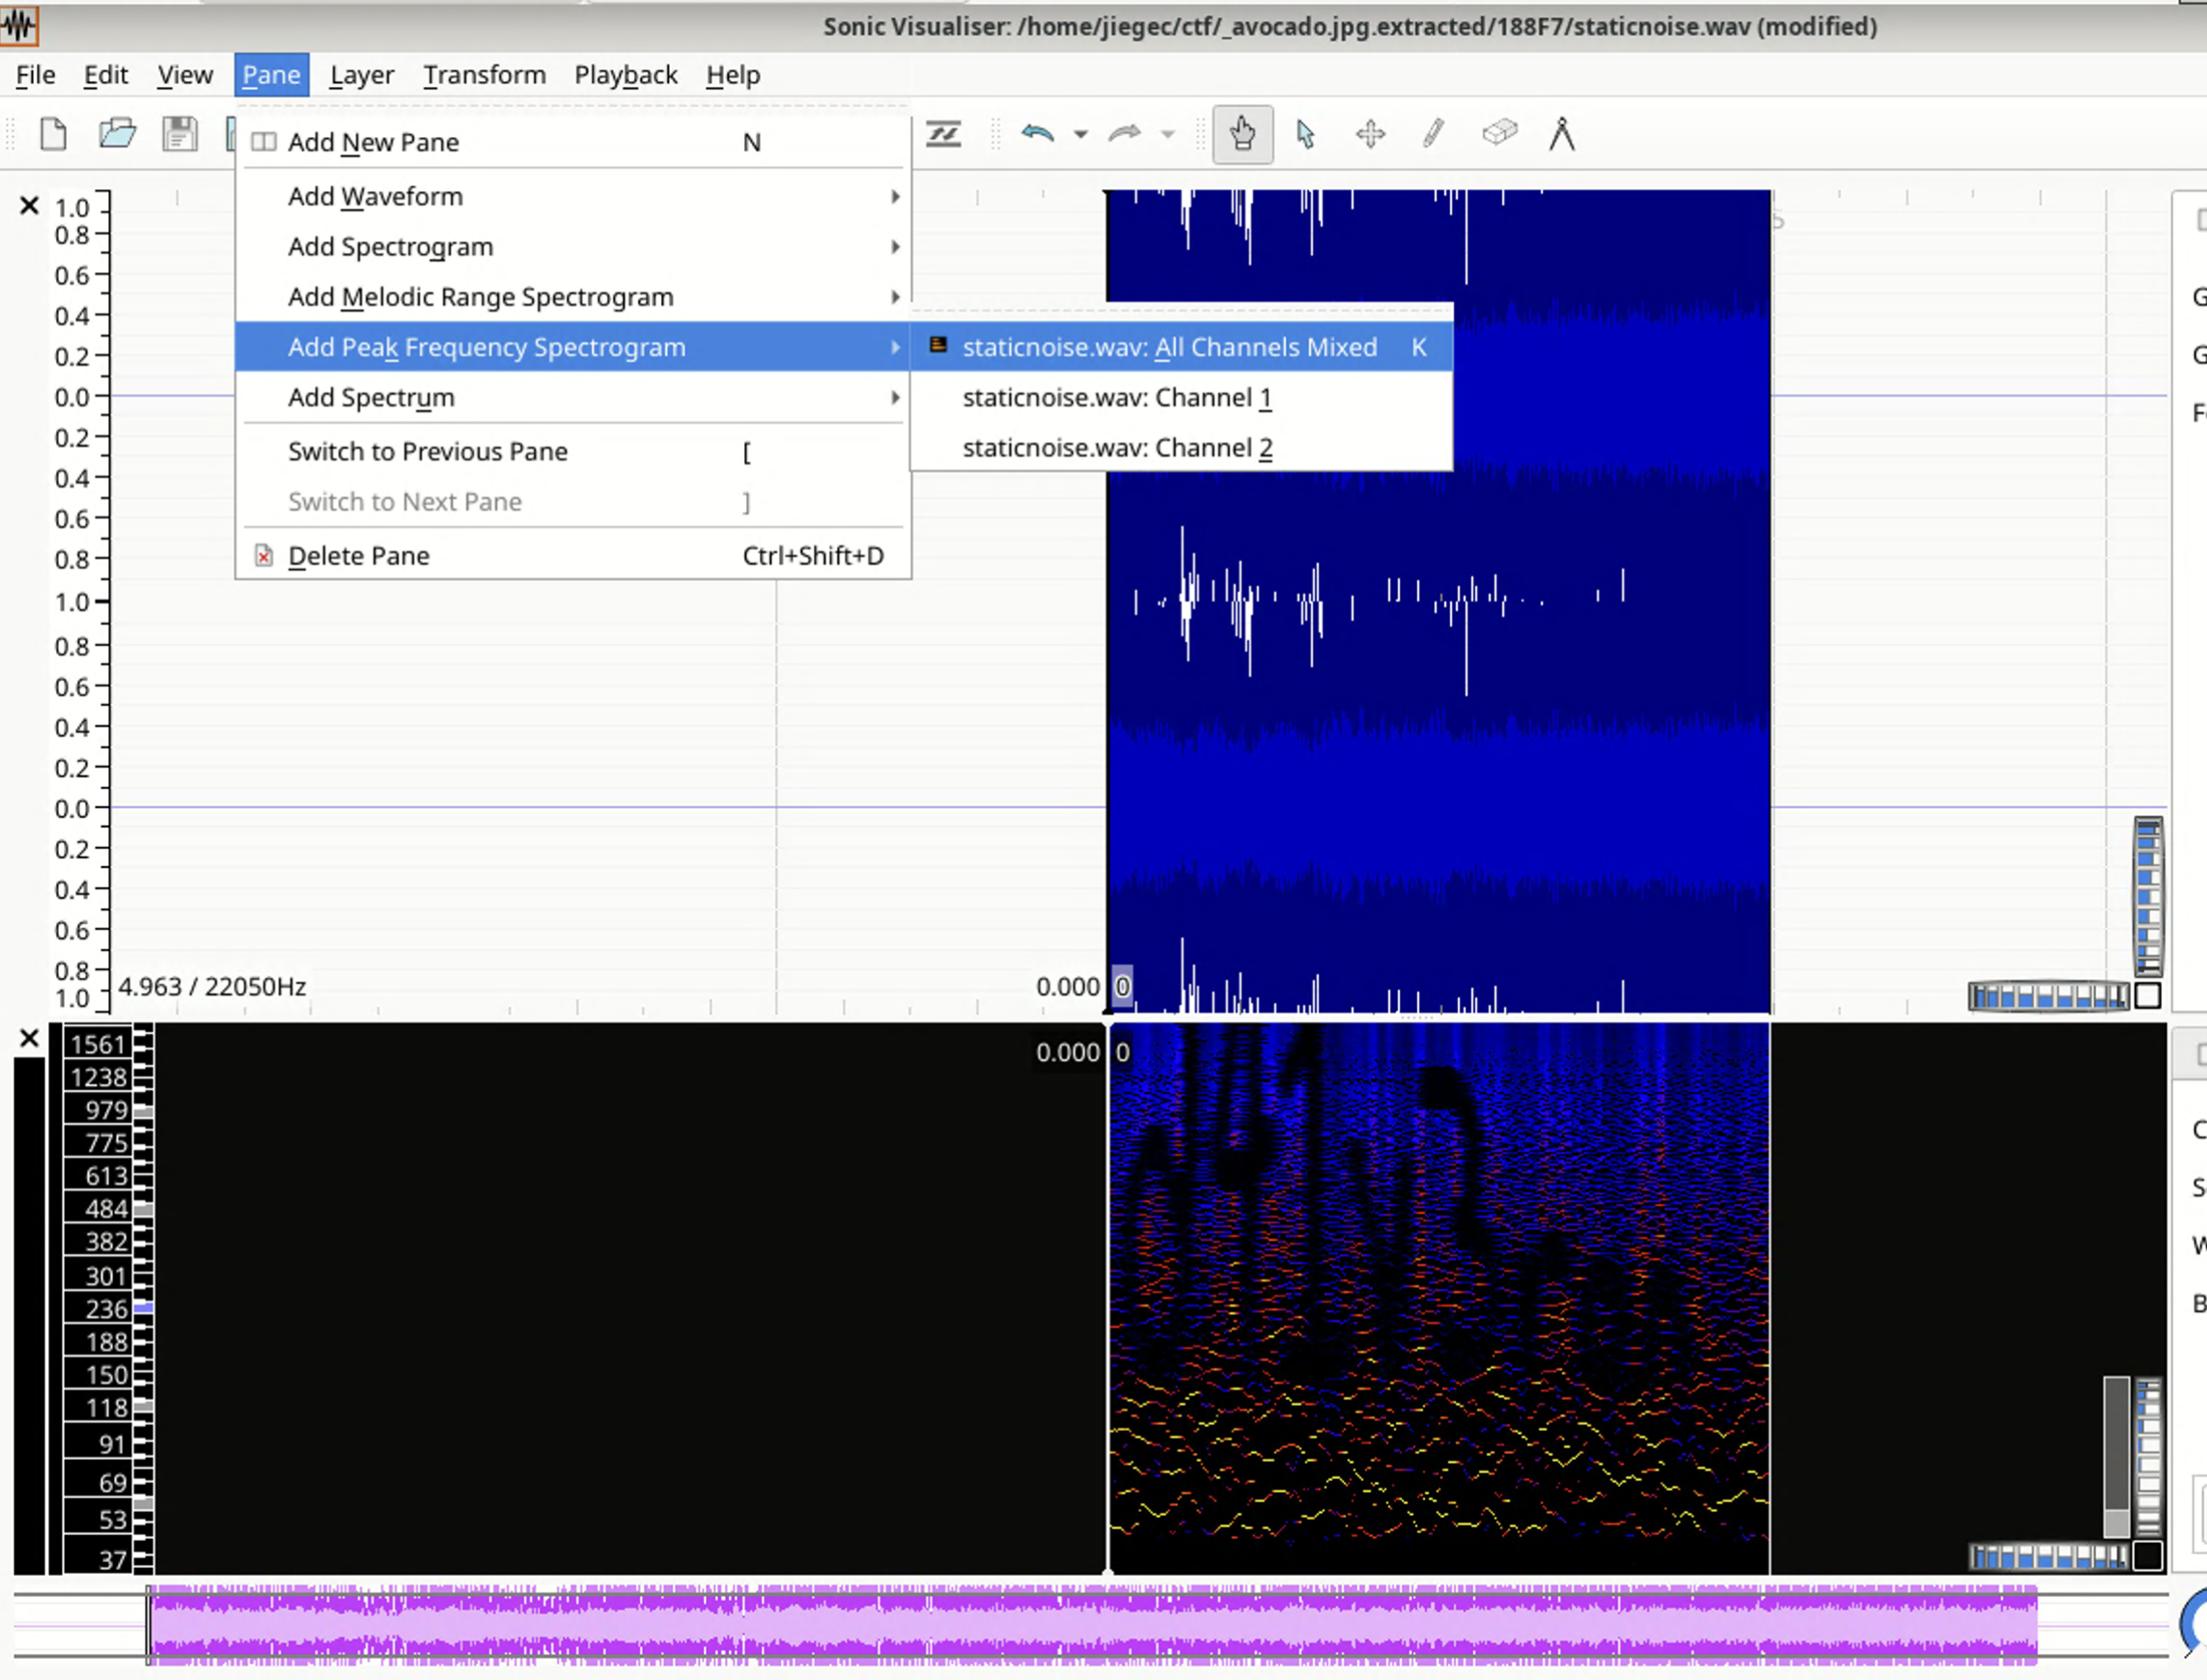Open the File menu
Image resolution: width=2207 pixels, height=1680 pixels.
point(35,75)
